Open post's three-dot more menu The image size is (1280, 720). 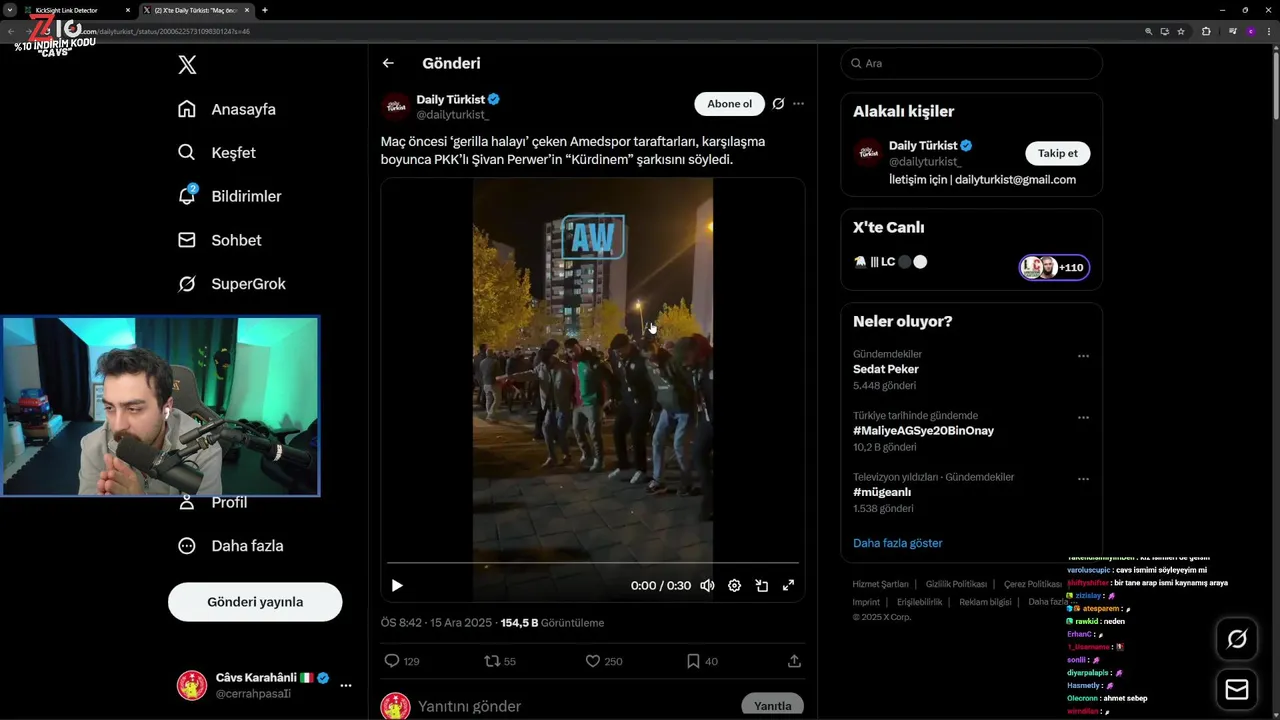(x=798, y=104)
